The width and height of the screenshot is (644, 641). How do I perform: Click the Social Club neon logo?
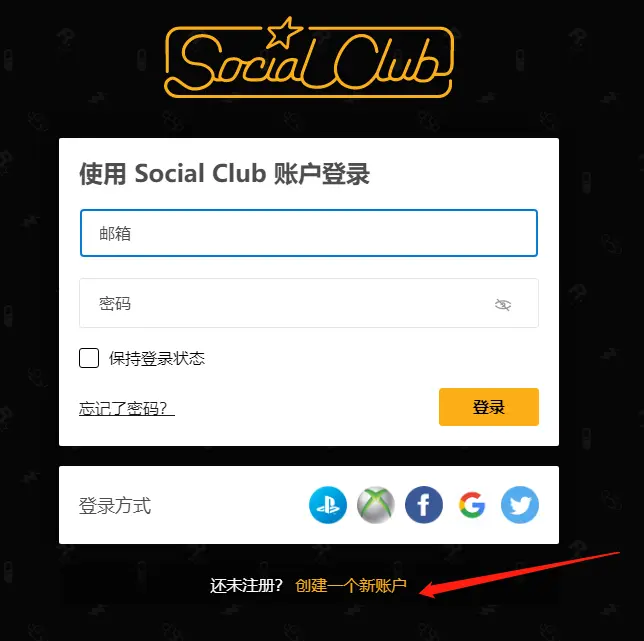tap(309, 57)
